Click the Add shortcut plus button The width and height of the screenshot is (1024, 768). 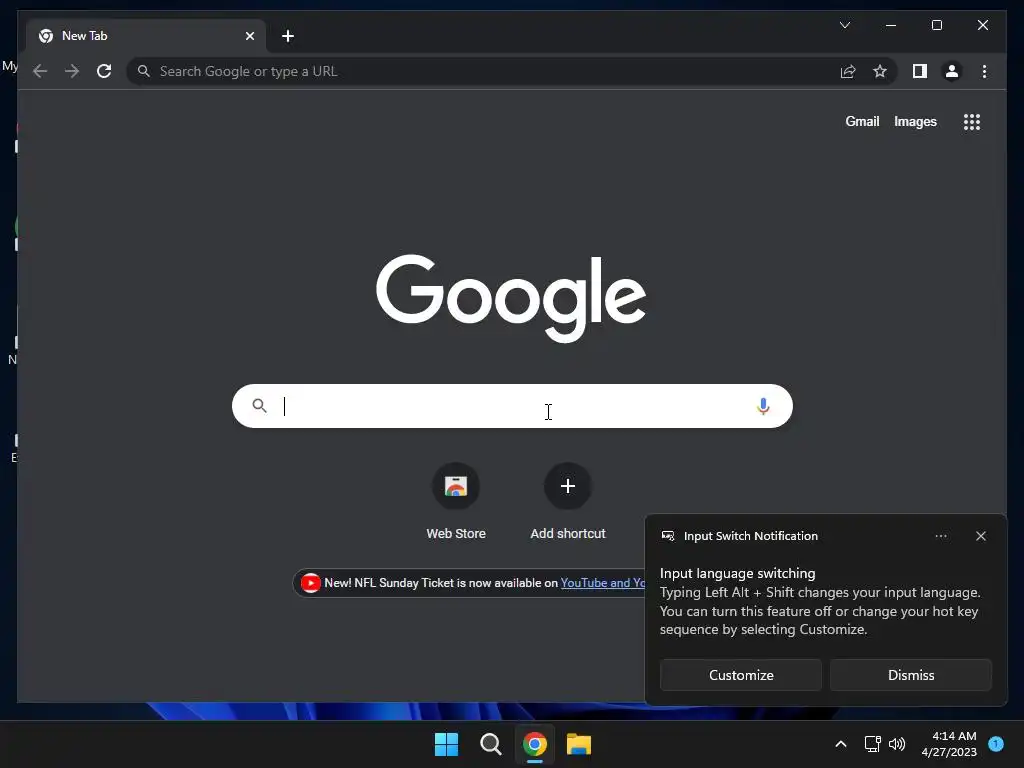(x=568, y=486)
